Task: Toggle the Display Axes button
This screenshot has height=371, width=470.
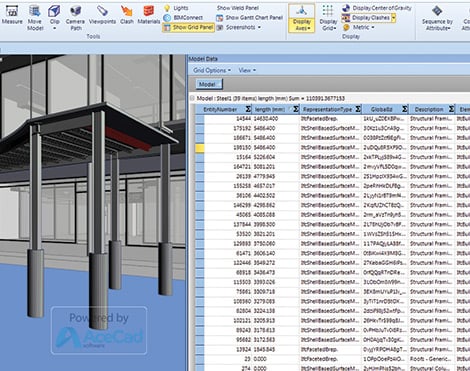Action: 302,18
